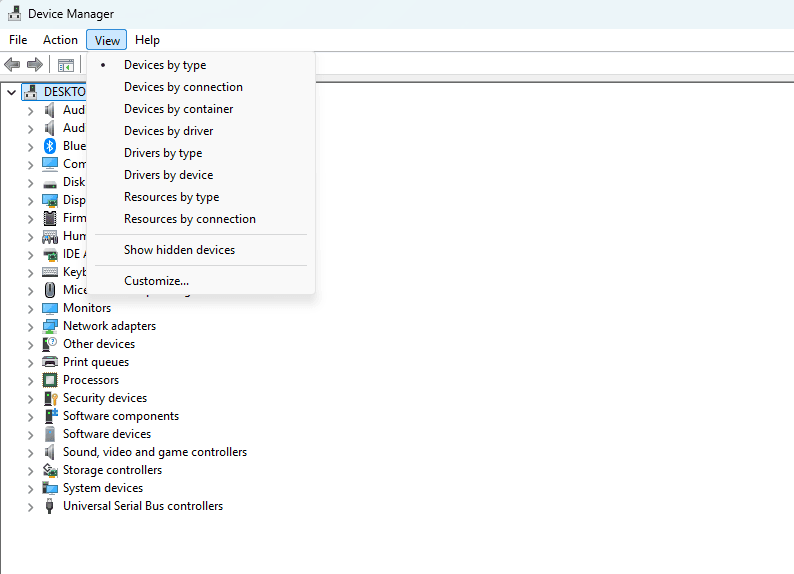The width and height of the screenshot is (794, 574).
Task: Open the Action menu
Action: pos(60,40)
